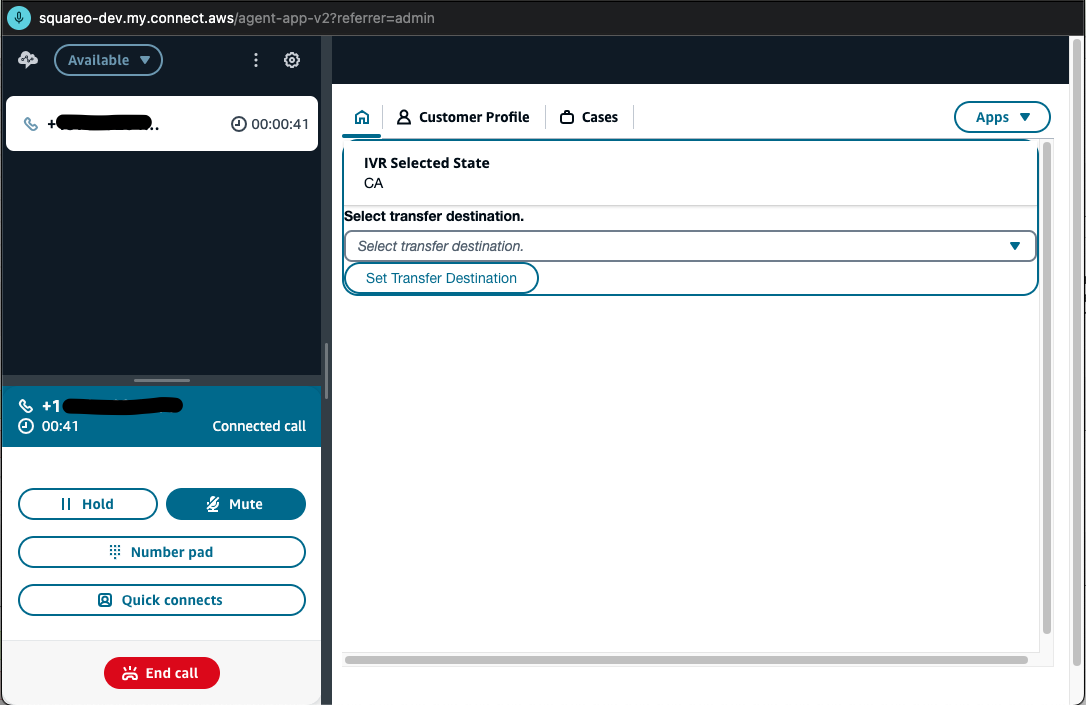Click the Cases briefcase icon
Image resolution: width=1086 pixels, height=705 pixels.
coord(567,117)
